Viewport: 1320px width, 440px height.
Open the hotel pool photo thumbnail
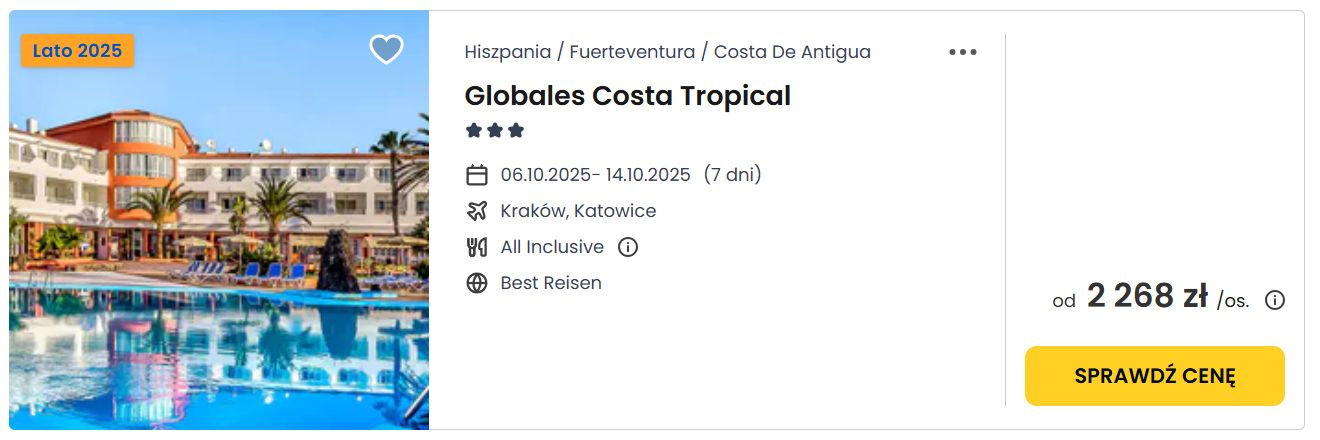(219, 220)
